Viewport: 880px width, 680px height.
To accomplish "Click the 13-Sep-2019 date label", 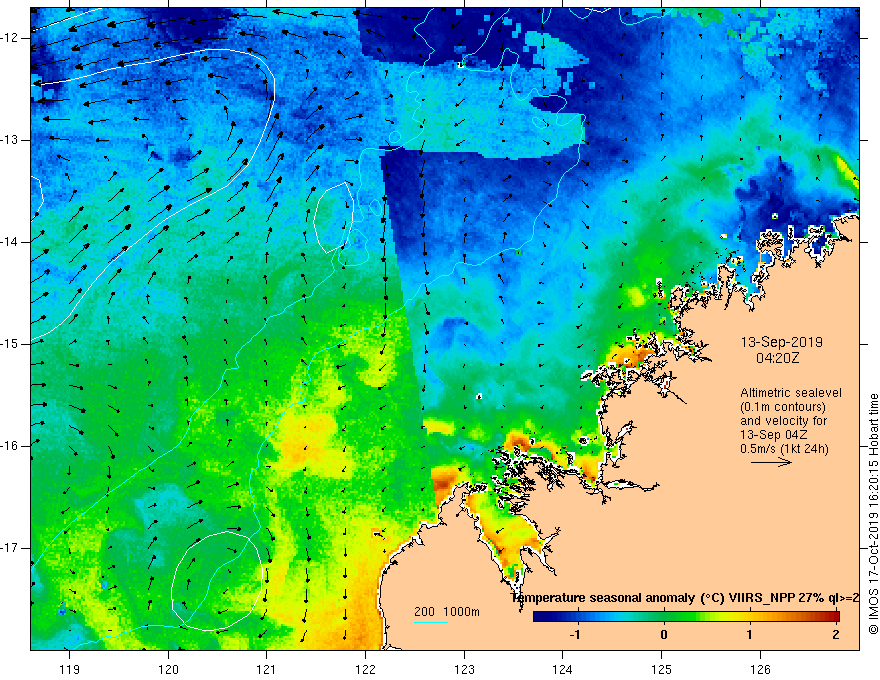I will (x=782, y=342).
